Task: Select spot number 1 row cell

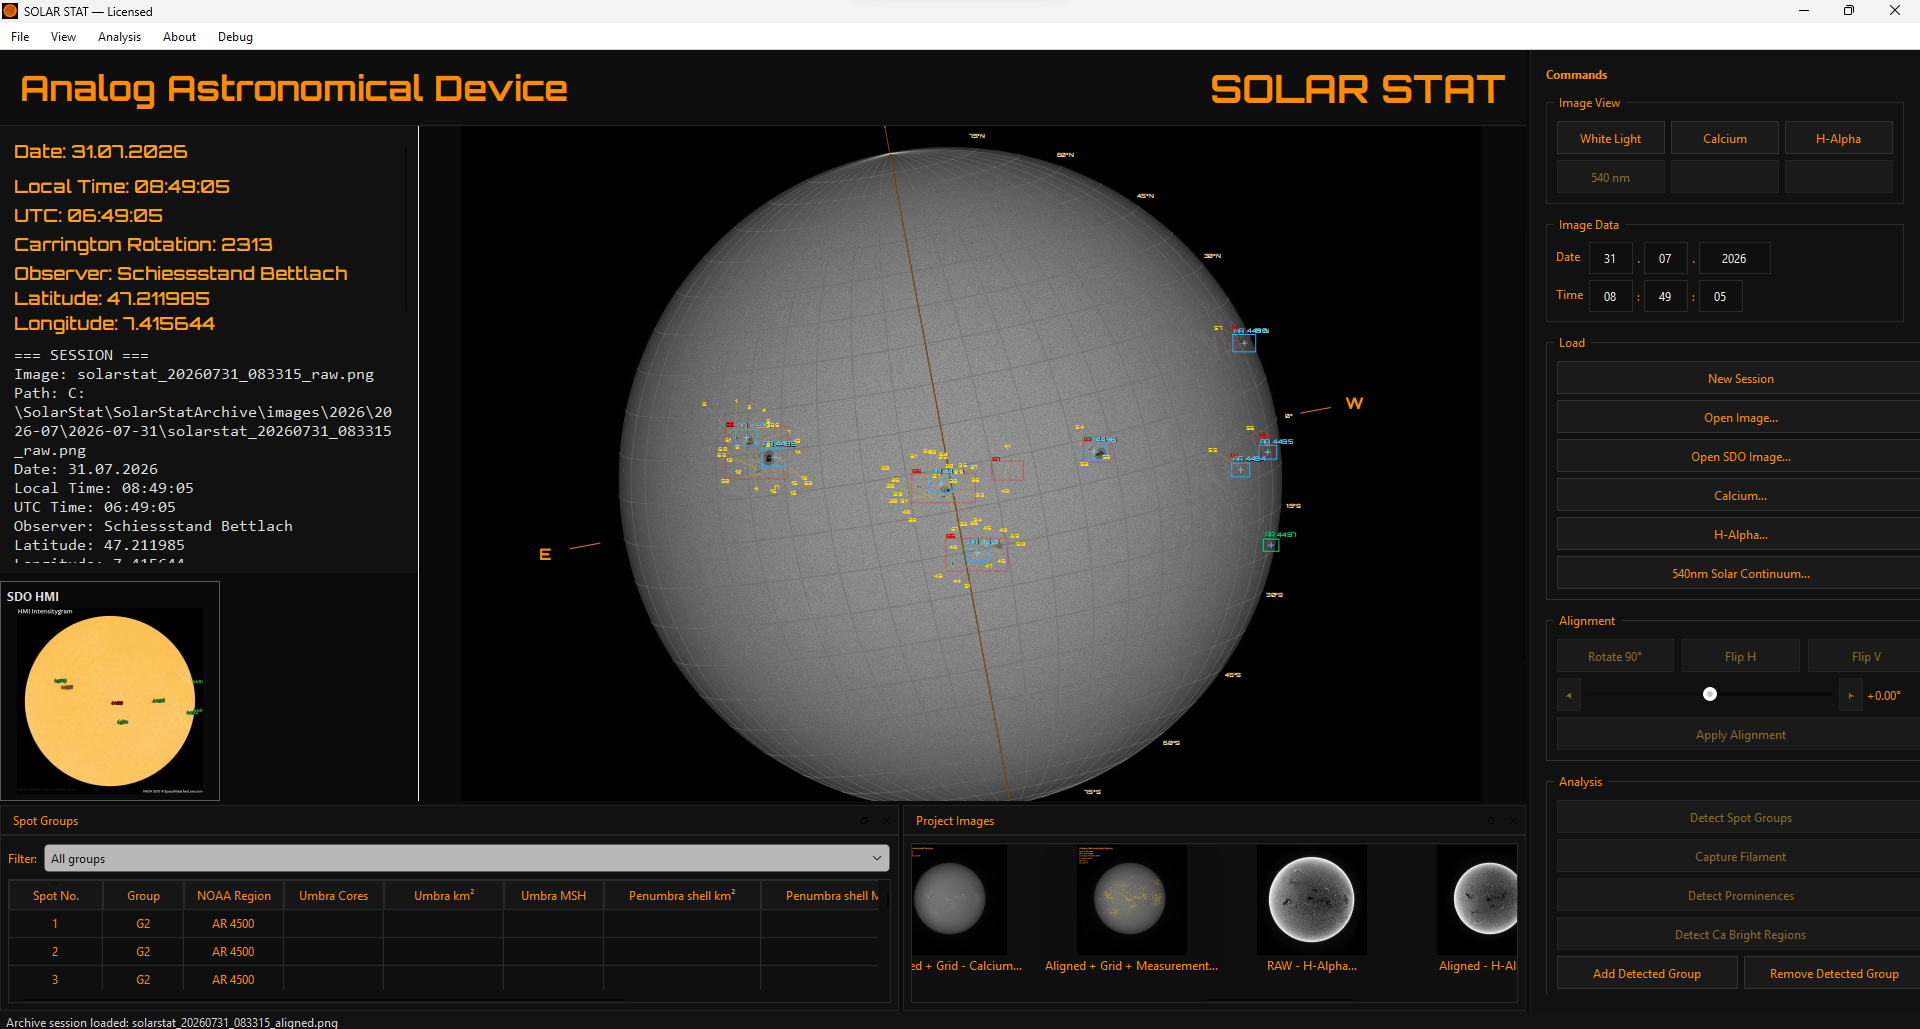Action: pyautogui.click(x=56, y=923)
